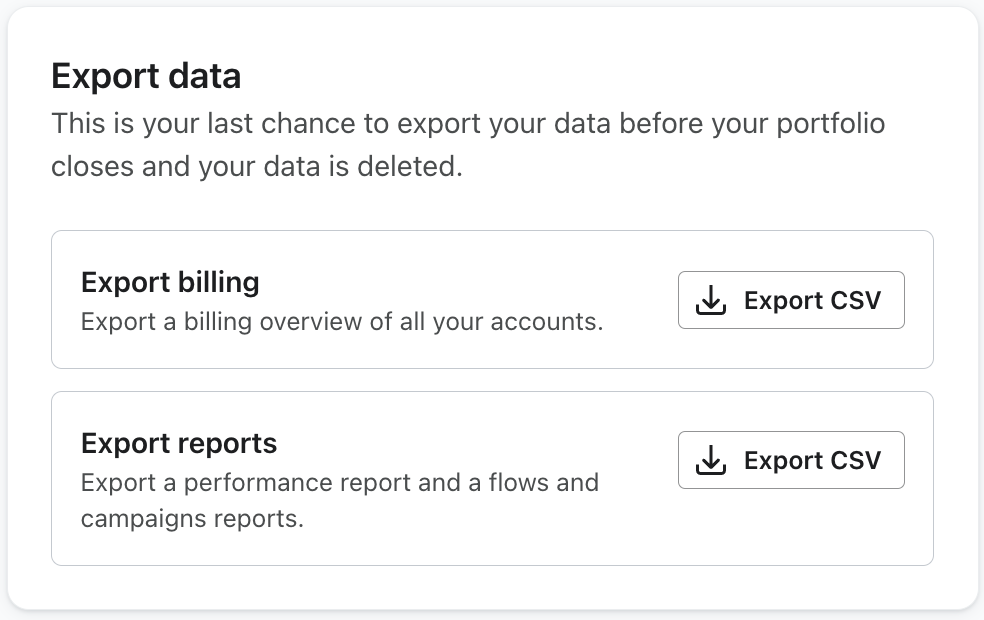
Task: Click the download icon beside reports Export CSV
Action: point(710,460)
